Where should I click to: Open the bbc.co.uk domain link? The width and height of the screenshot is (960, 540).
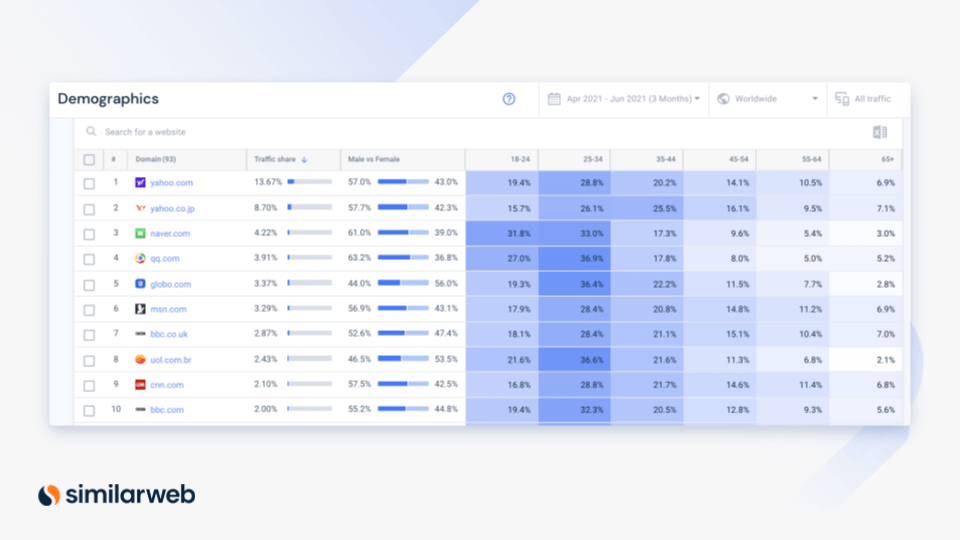(172, 335)
